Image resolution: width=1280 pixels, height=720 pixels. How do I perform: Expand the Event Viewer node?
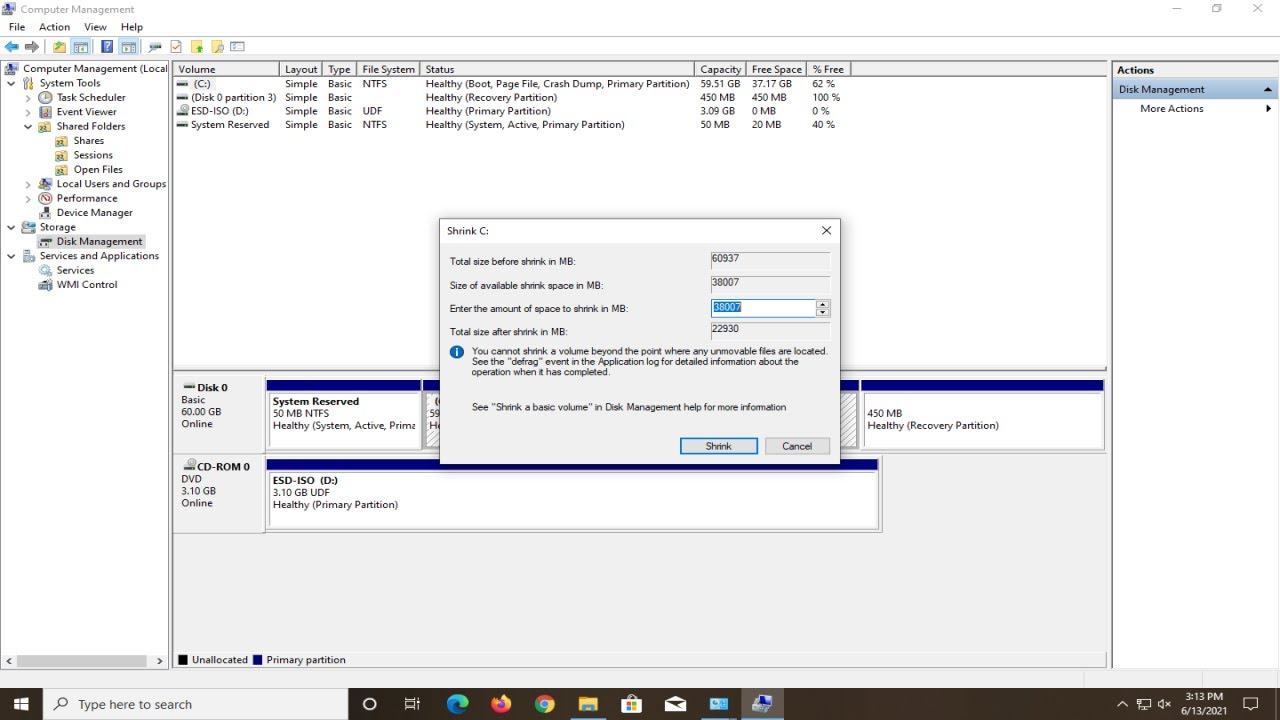tap(28, 112)
